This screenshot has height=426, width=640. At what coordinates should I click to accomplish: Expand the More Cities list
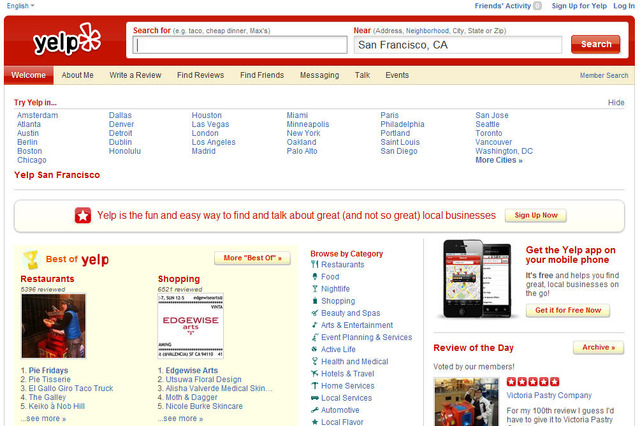(x=498, y=160)
